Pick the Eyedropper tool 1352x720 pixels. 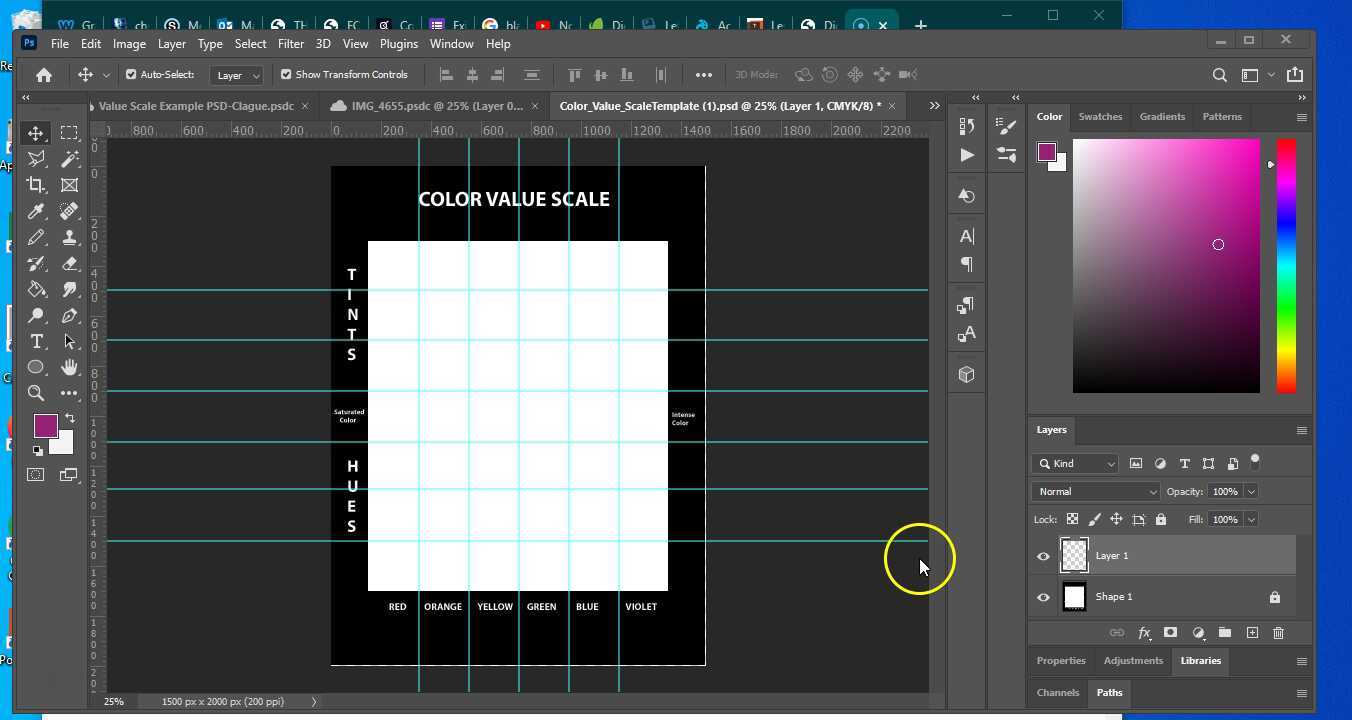(36, 211)
